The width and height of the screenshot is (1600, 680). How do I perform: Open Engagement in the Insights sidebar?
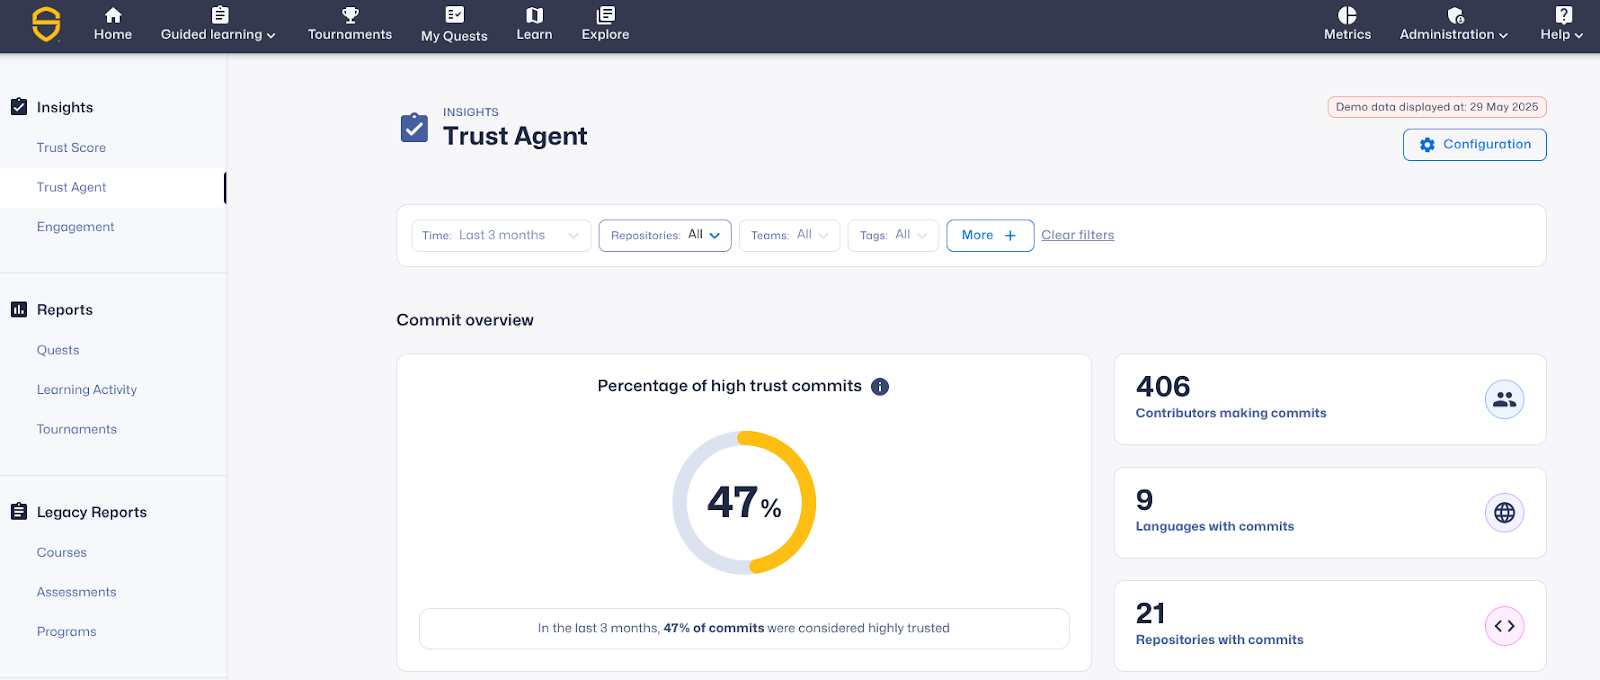76,227
